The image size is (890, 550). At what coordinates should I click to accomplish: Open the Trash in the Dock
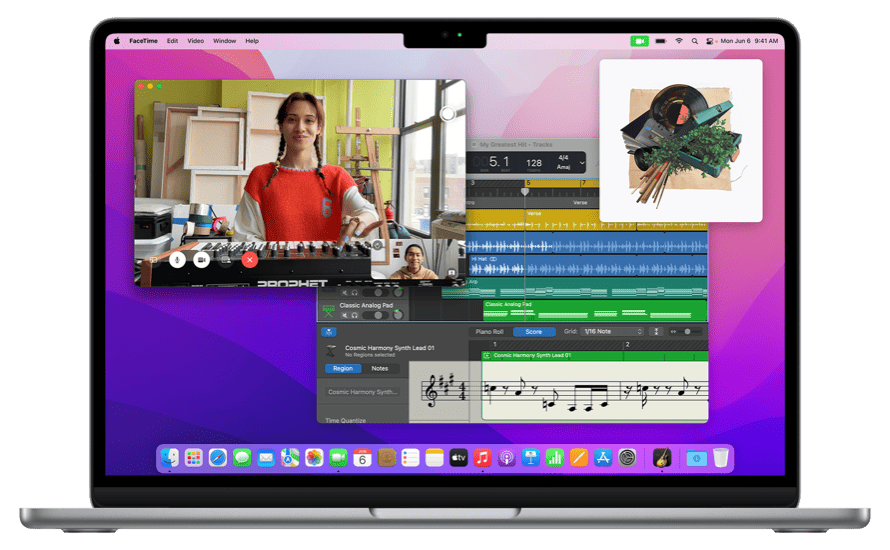[x=721, y=457]
